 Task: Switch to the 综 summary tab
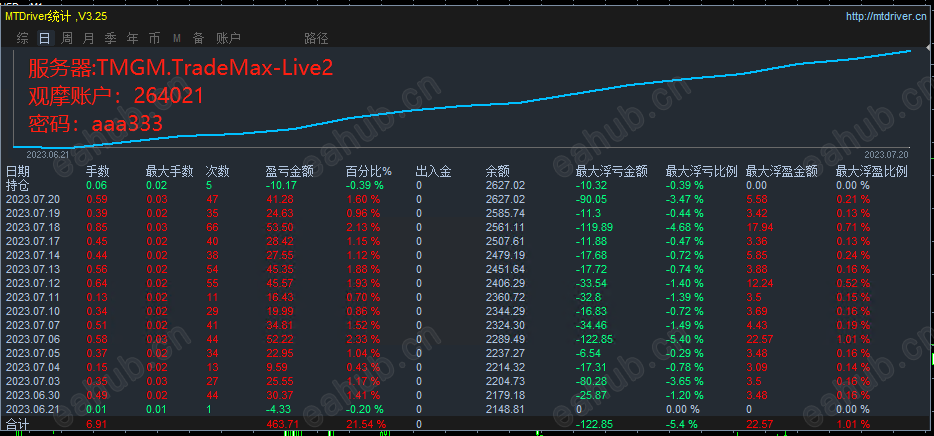(23, 39)
